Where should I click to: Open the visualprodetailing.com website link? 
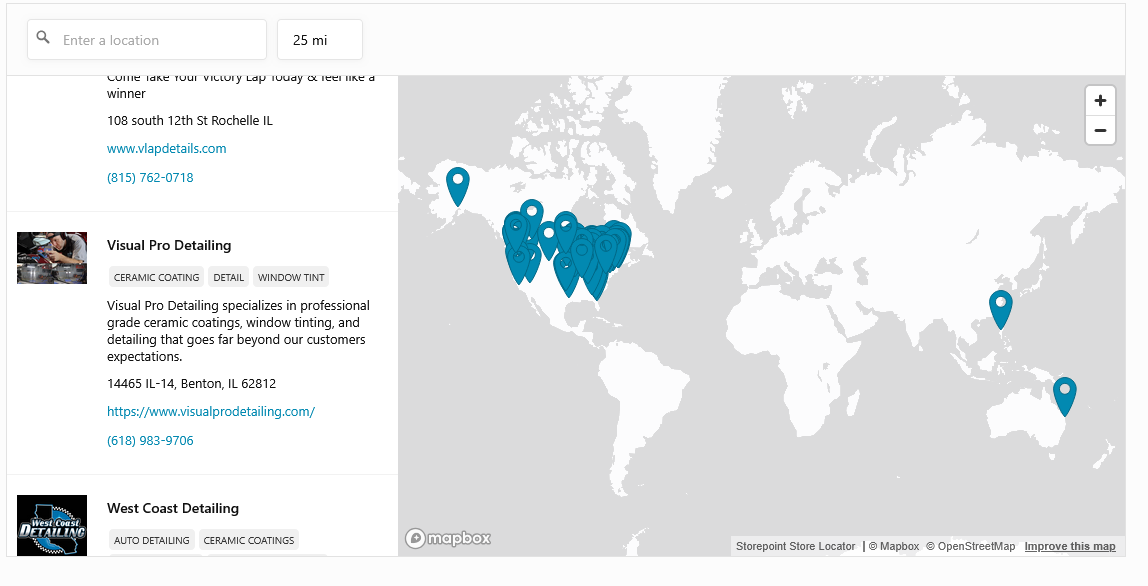click(x=211, y=412)
